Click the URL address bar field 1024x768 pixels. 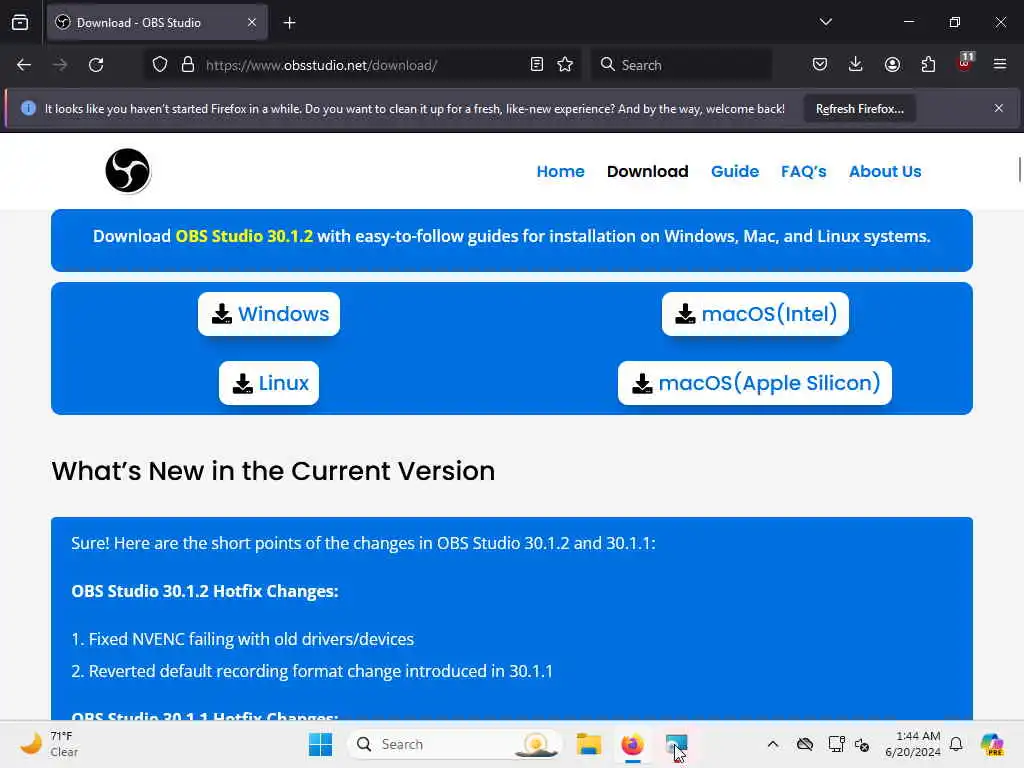[362, 65]
